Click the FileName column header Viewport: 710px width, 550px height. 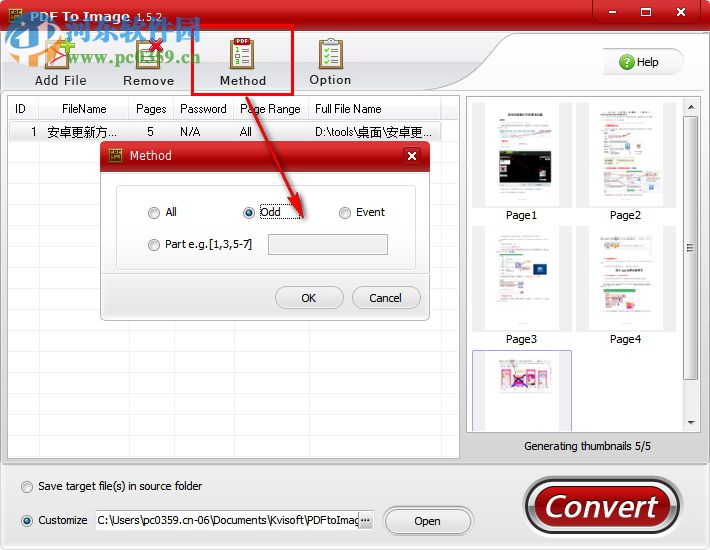pyautogui.click(x=84, y=109)
